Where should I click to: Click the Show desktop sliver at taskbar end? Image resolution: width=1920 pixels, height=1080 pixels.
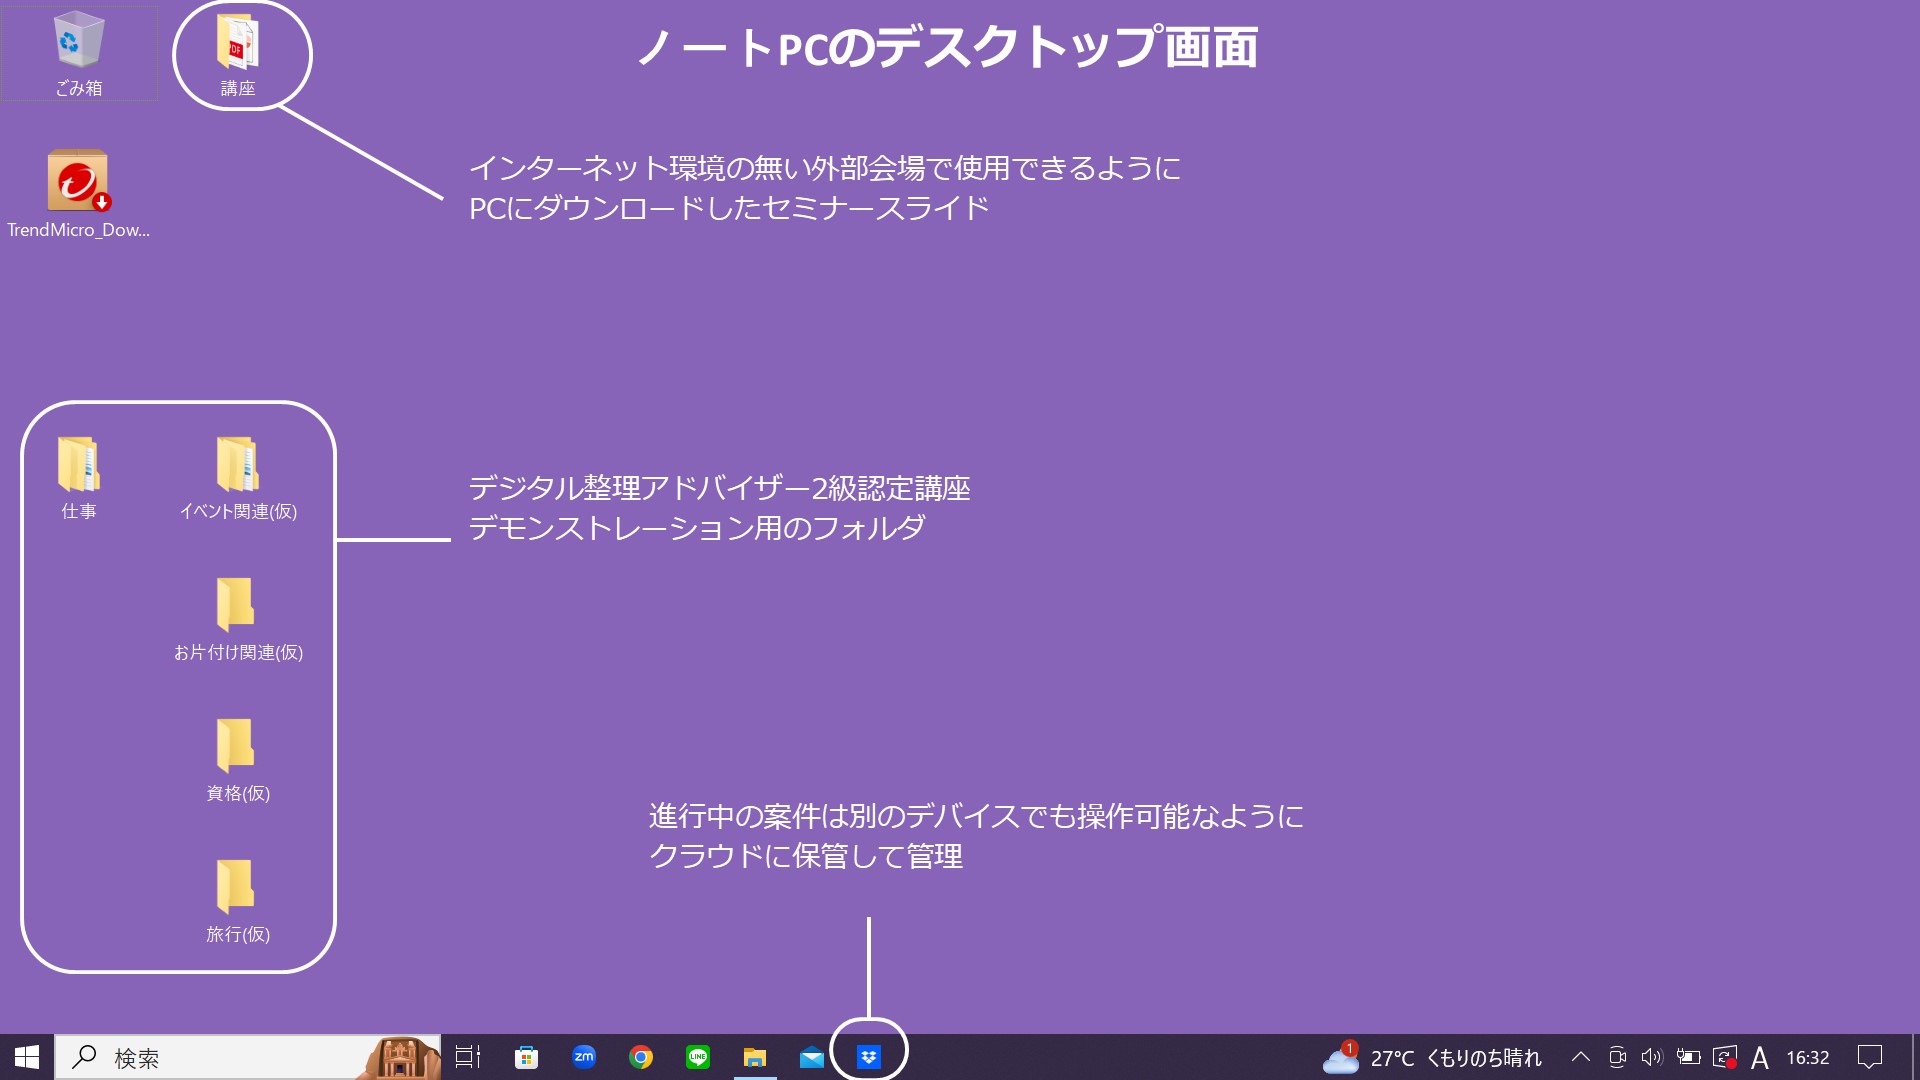(x=1915, y=1057)
